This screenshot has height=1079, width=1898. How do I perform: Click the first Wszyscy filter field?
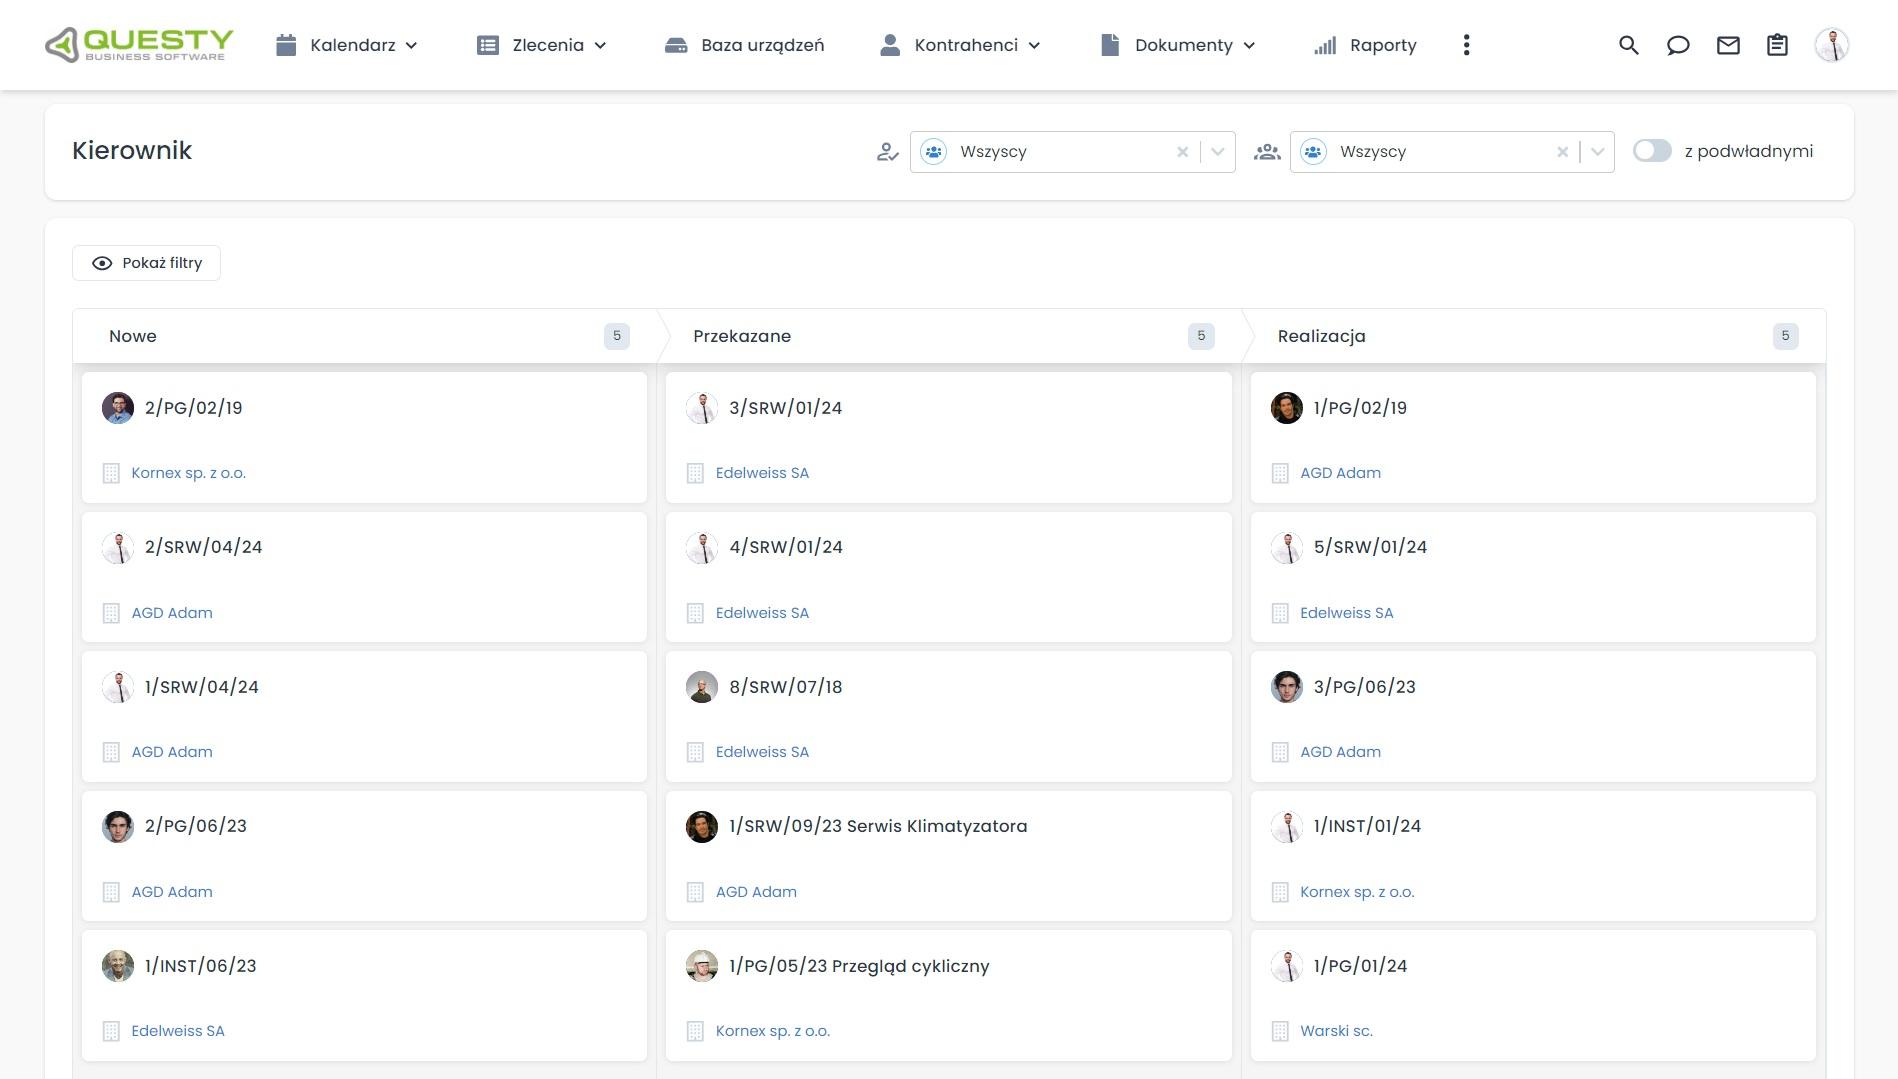point(1072,152)
